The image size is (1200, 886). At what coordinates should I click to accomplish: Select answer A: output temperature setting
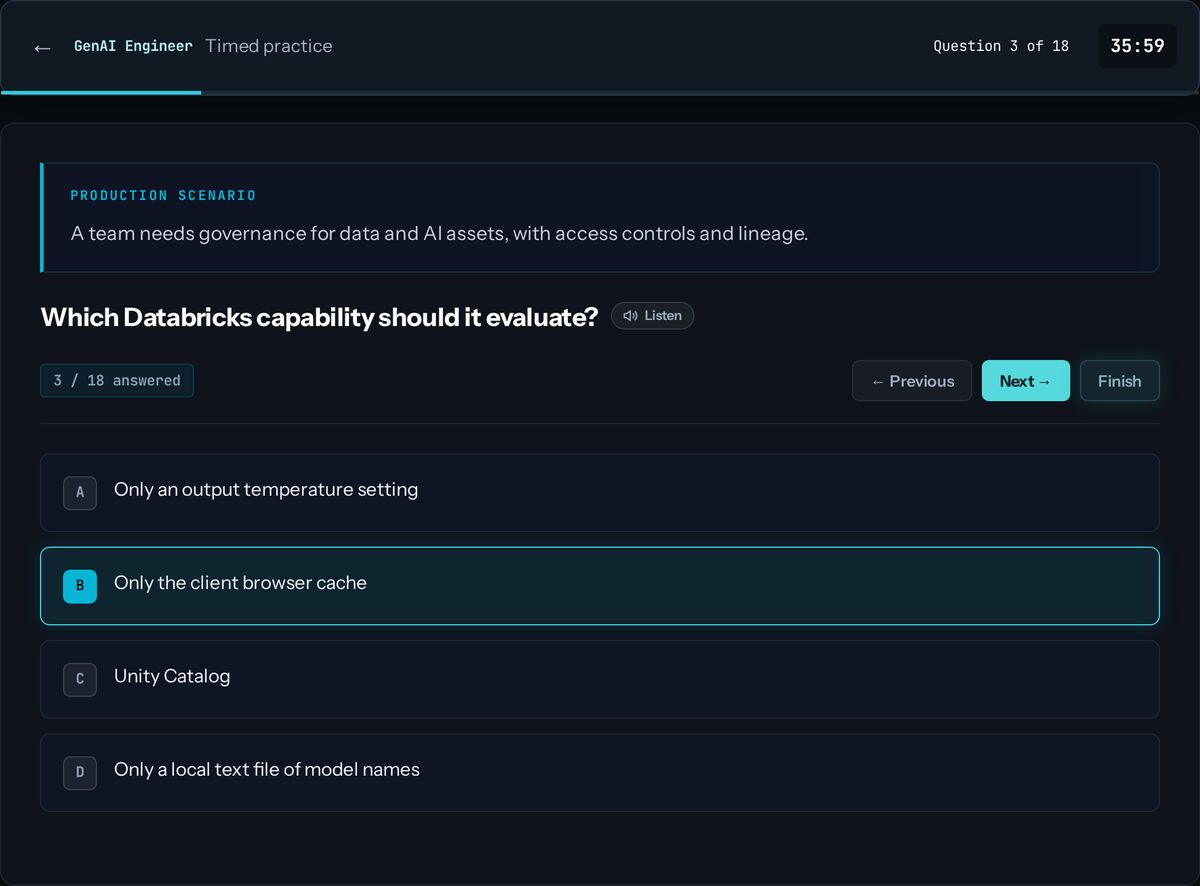point(600,493)
